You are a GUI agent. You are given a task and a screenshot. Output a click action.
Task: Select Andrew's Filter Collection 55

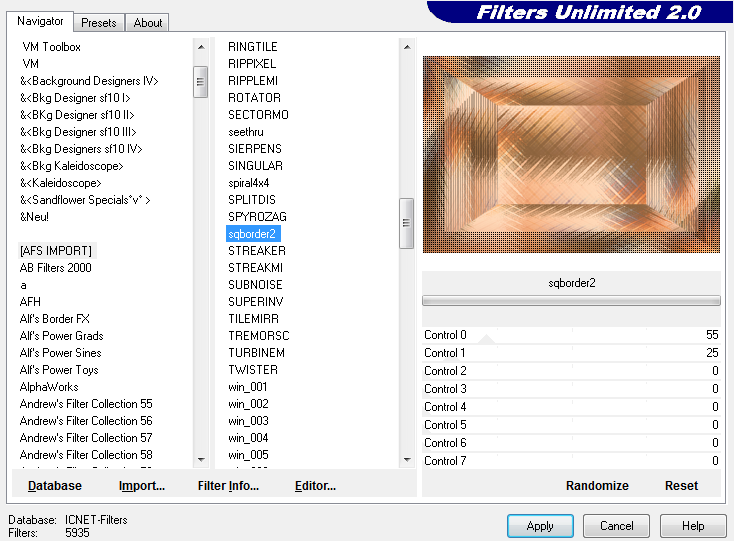click(86, 404)
